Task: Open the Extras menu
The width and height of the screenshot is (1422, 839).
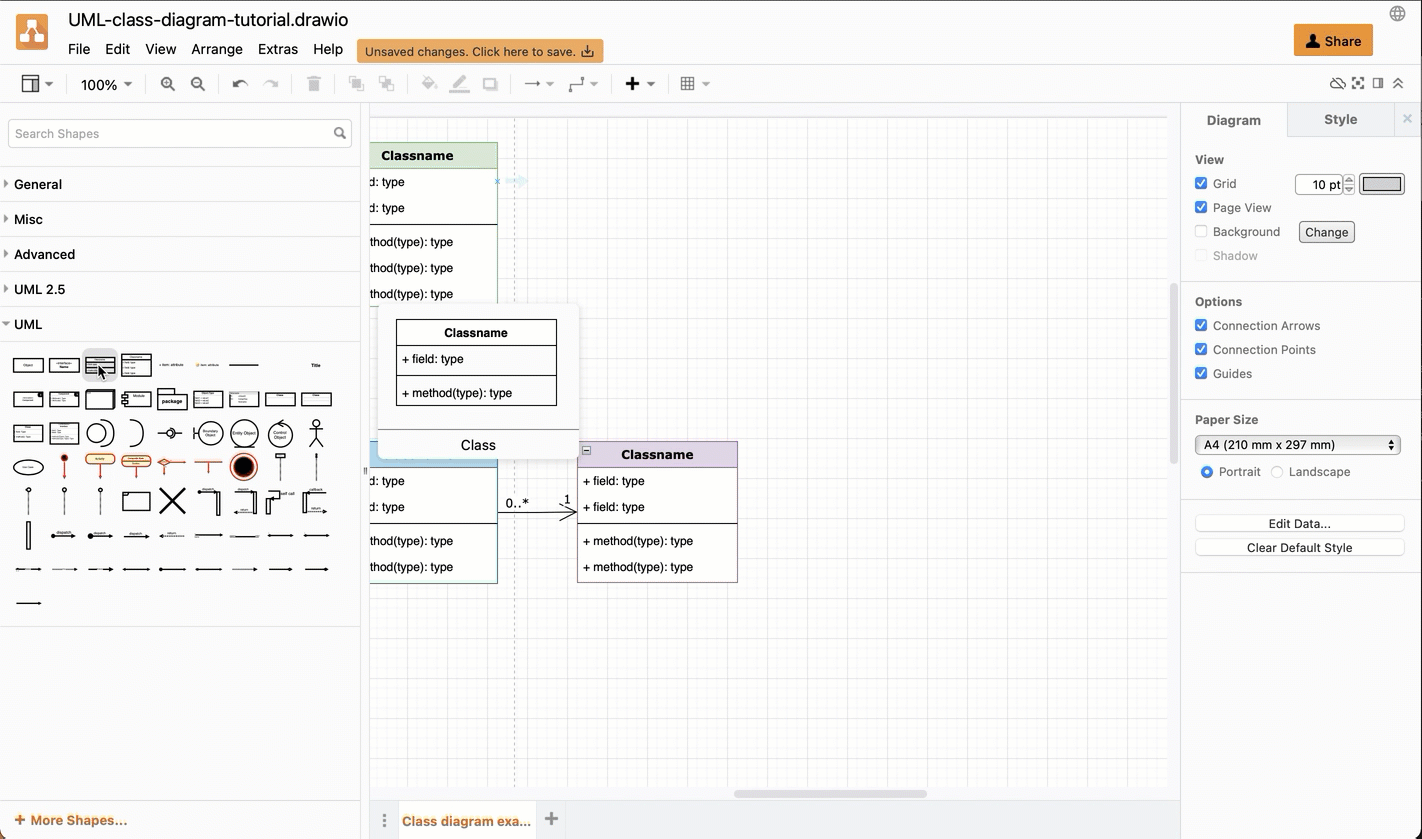Action: coord(277,48)
